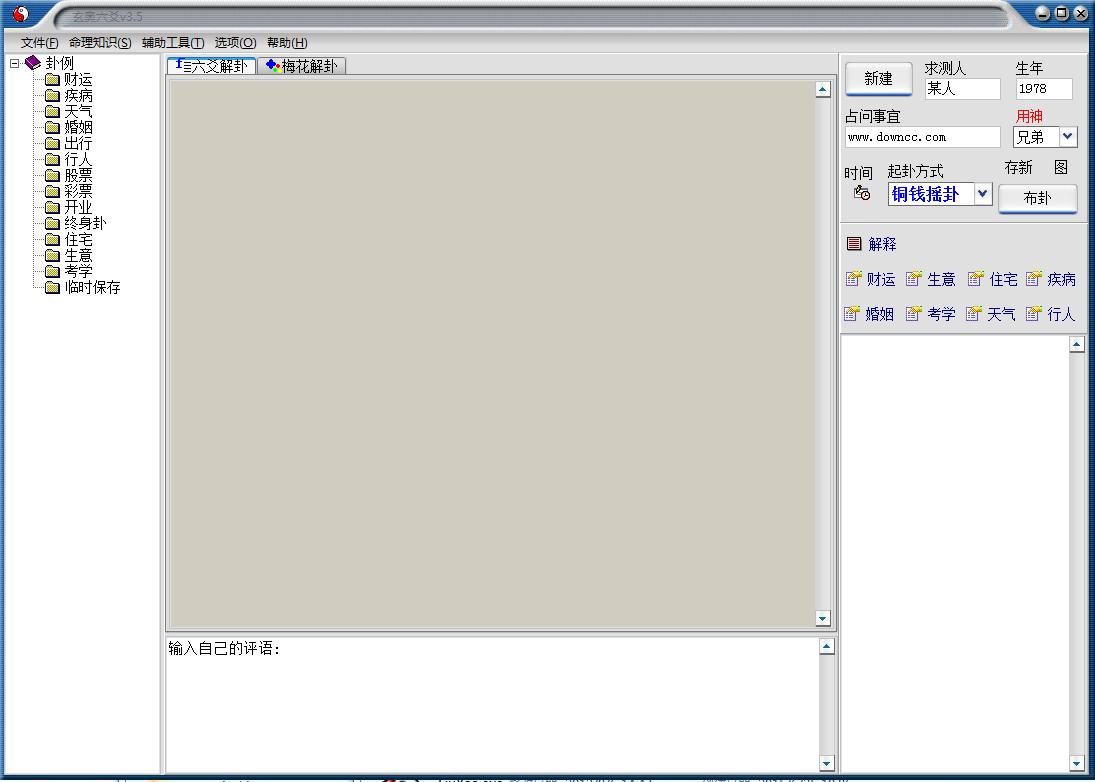The height and width of the screenshot is (782, 1095).
Task: Click the 解释 list icon
Action: point(854,244)
